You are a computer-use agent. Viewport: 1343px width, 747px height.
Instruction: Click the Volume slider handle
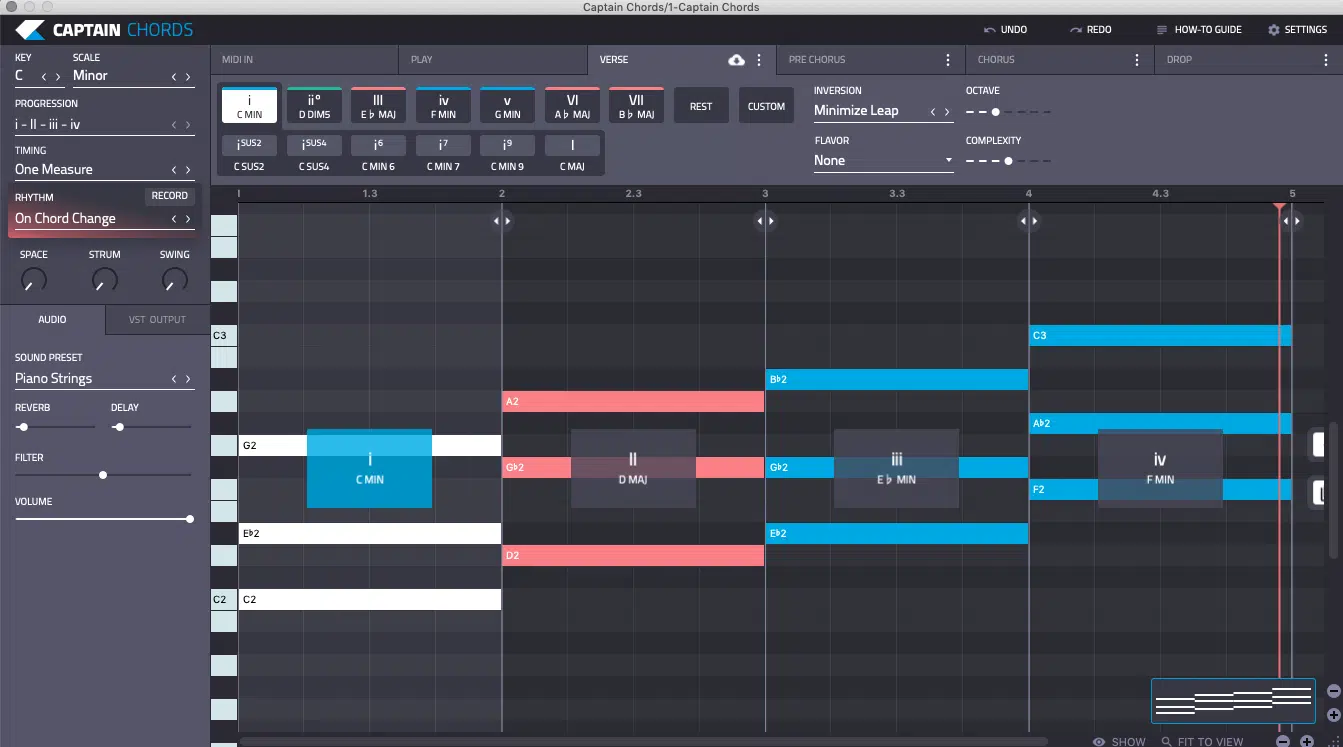tap(189, 519)
